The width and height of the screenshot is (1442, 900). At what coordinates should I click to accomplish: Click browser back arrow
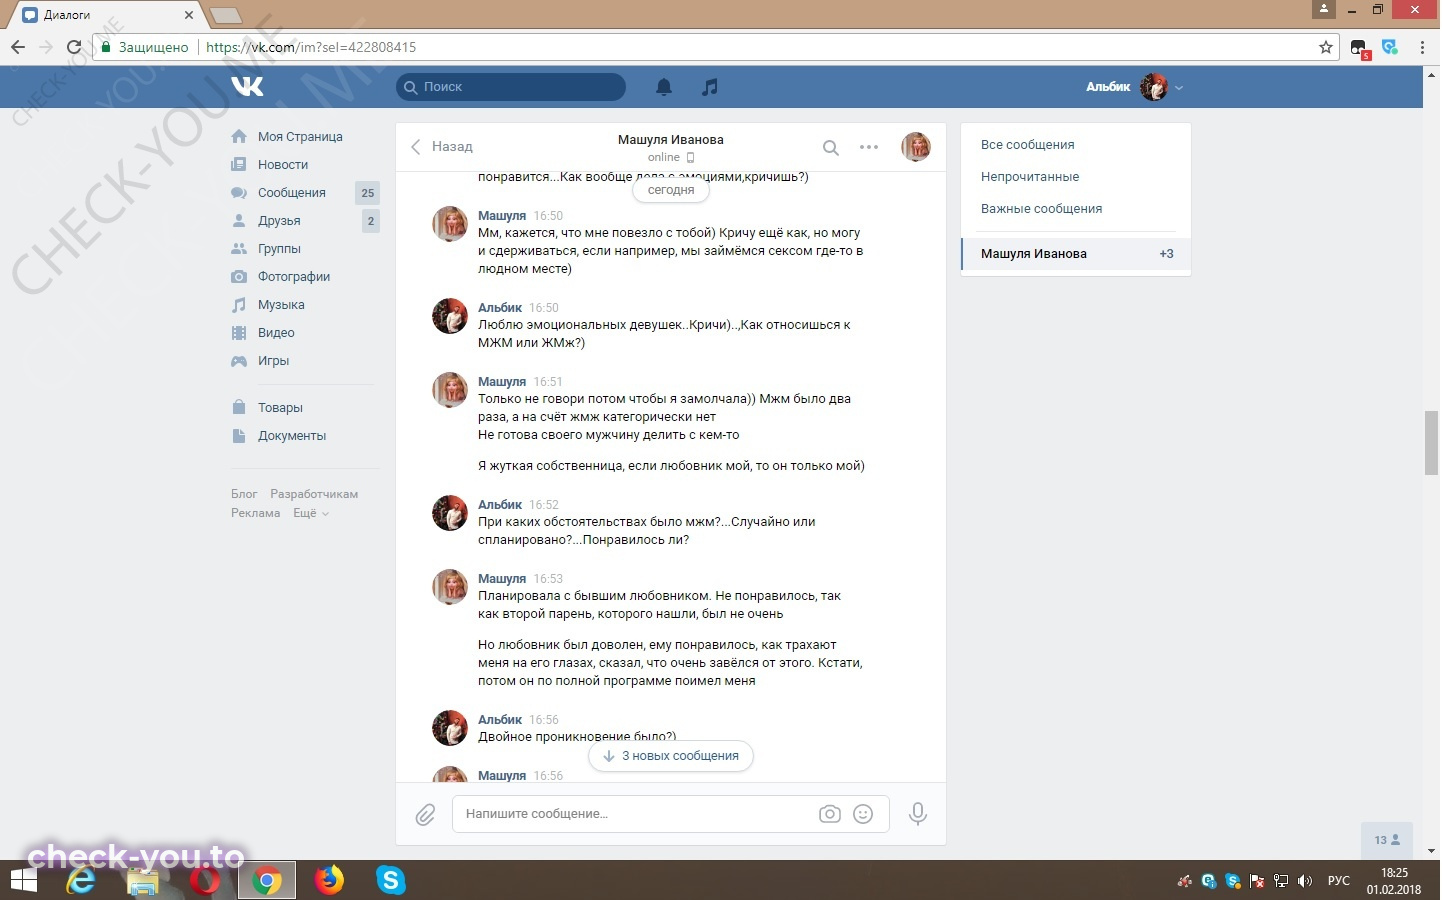[18, 47]
